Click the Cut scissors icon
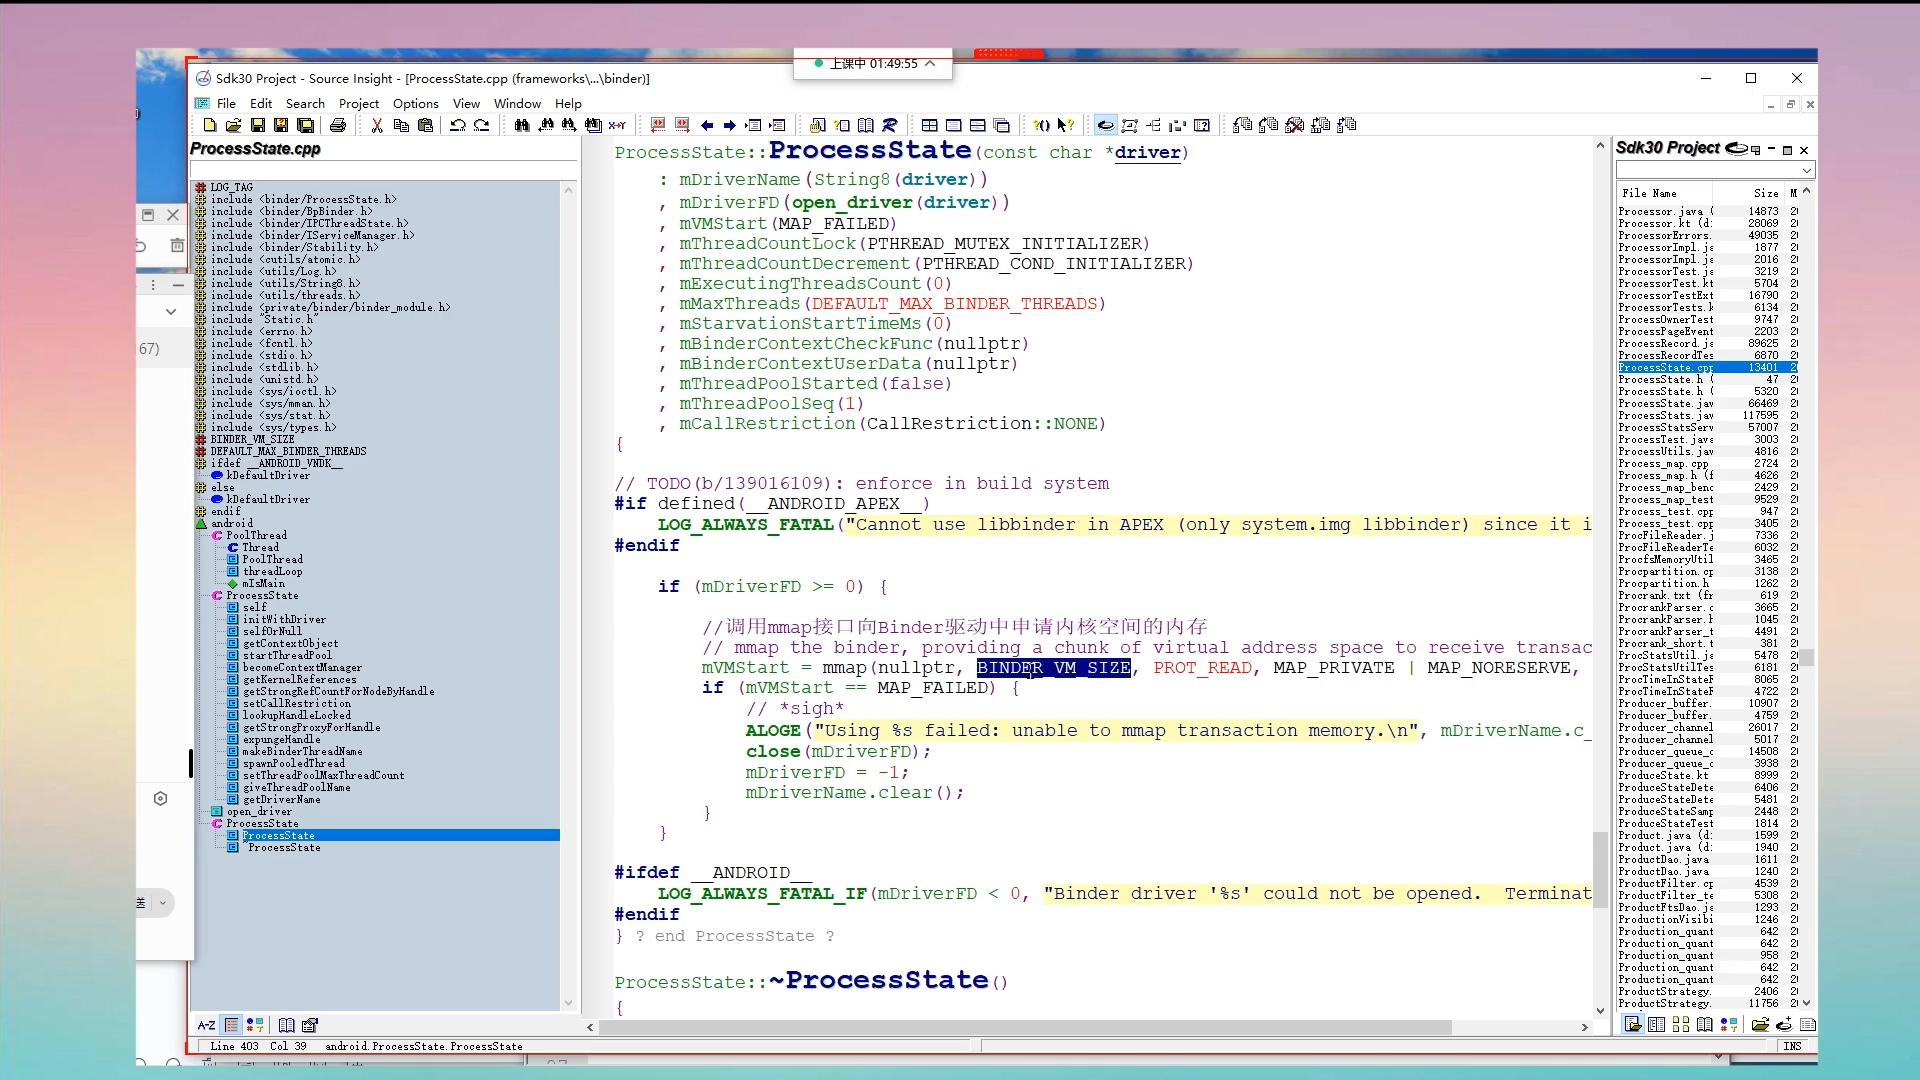The width and height of the screenshot is (1920, 1080). [376, 125]
